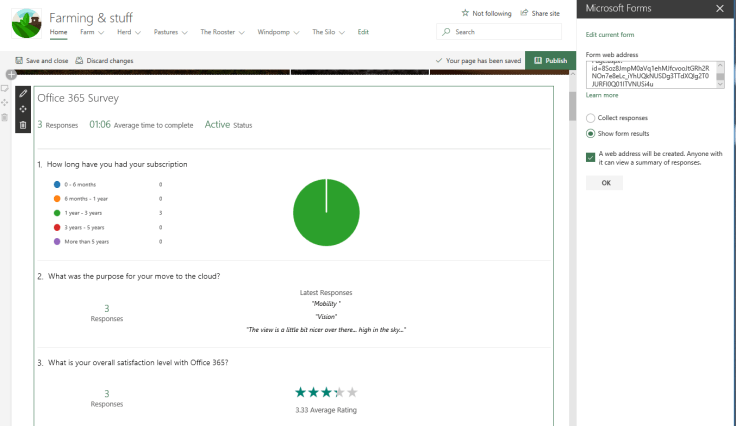The width and height of the screenshot is (736, 426).
Task: Click the Share site icon
Action: tap(525, 13)
